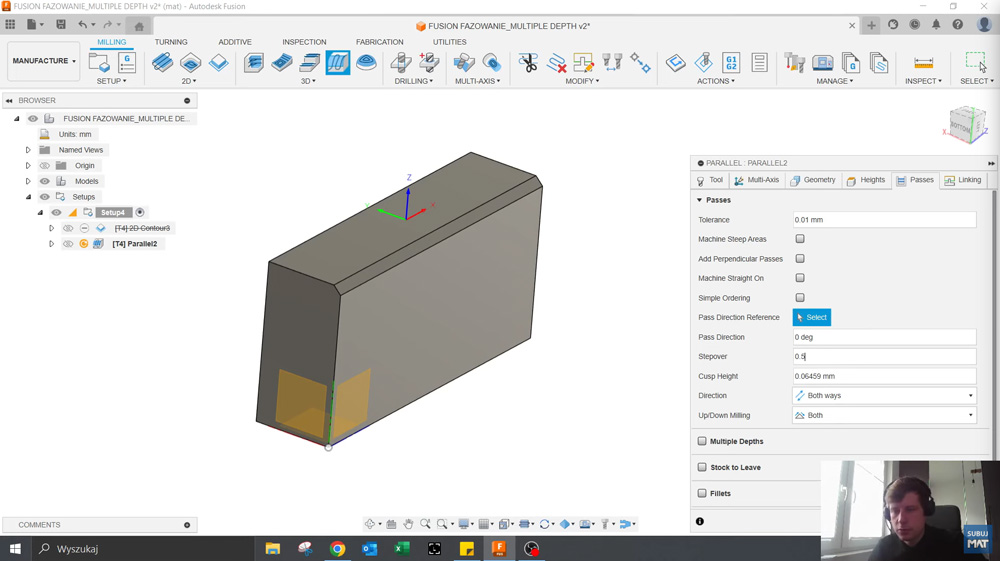Toggle visibility eye of the Models folder
Image resolution: width=1000 pixels, height=561 pixels.
point(45,181)
